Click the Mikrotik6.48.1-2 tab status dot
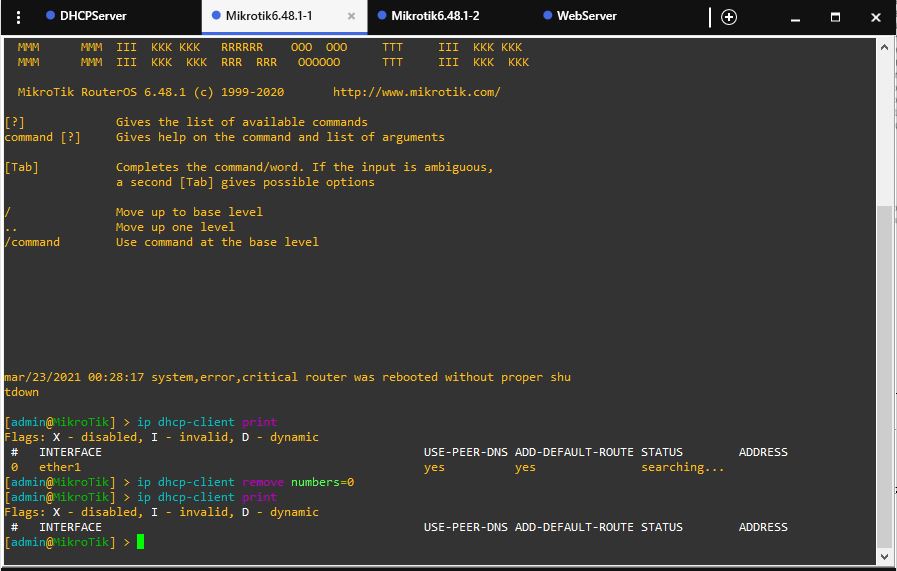Image resolution: width=897 pixels, height=571 pixels. [382, 15]
